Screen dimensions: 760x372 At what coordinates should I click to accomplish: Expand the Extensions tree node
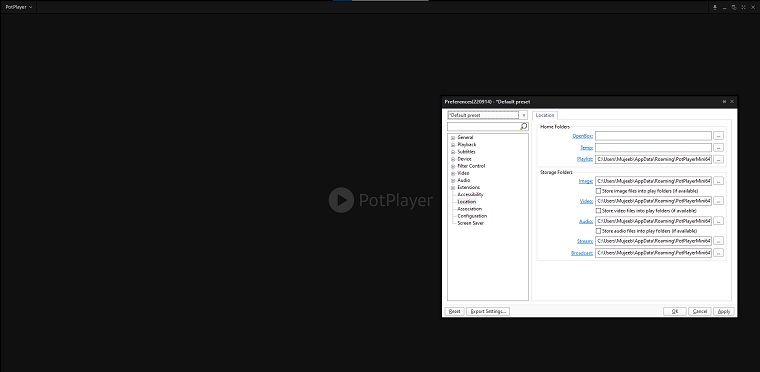(453, 187)
